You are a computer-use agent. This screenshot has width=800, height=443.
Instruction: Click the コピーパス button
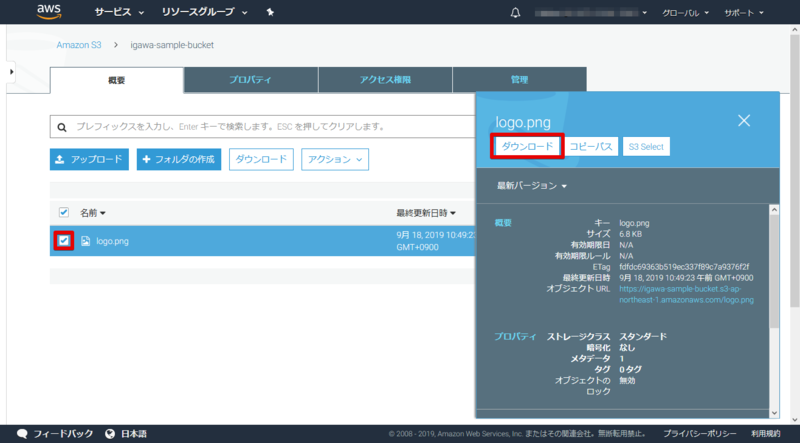(591, 146)
